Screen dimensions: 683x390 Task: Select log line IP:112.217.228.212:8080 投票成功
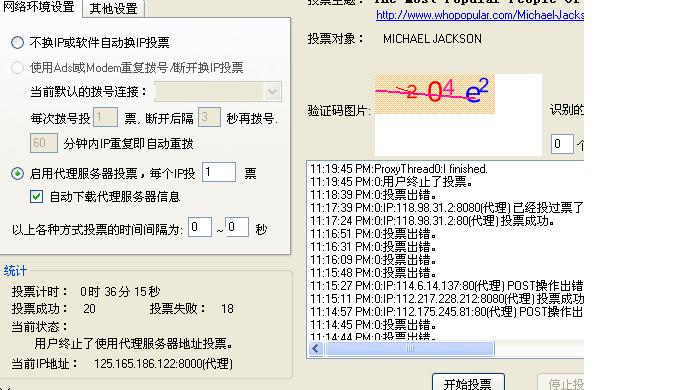[446, 299]
